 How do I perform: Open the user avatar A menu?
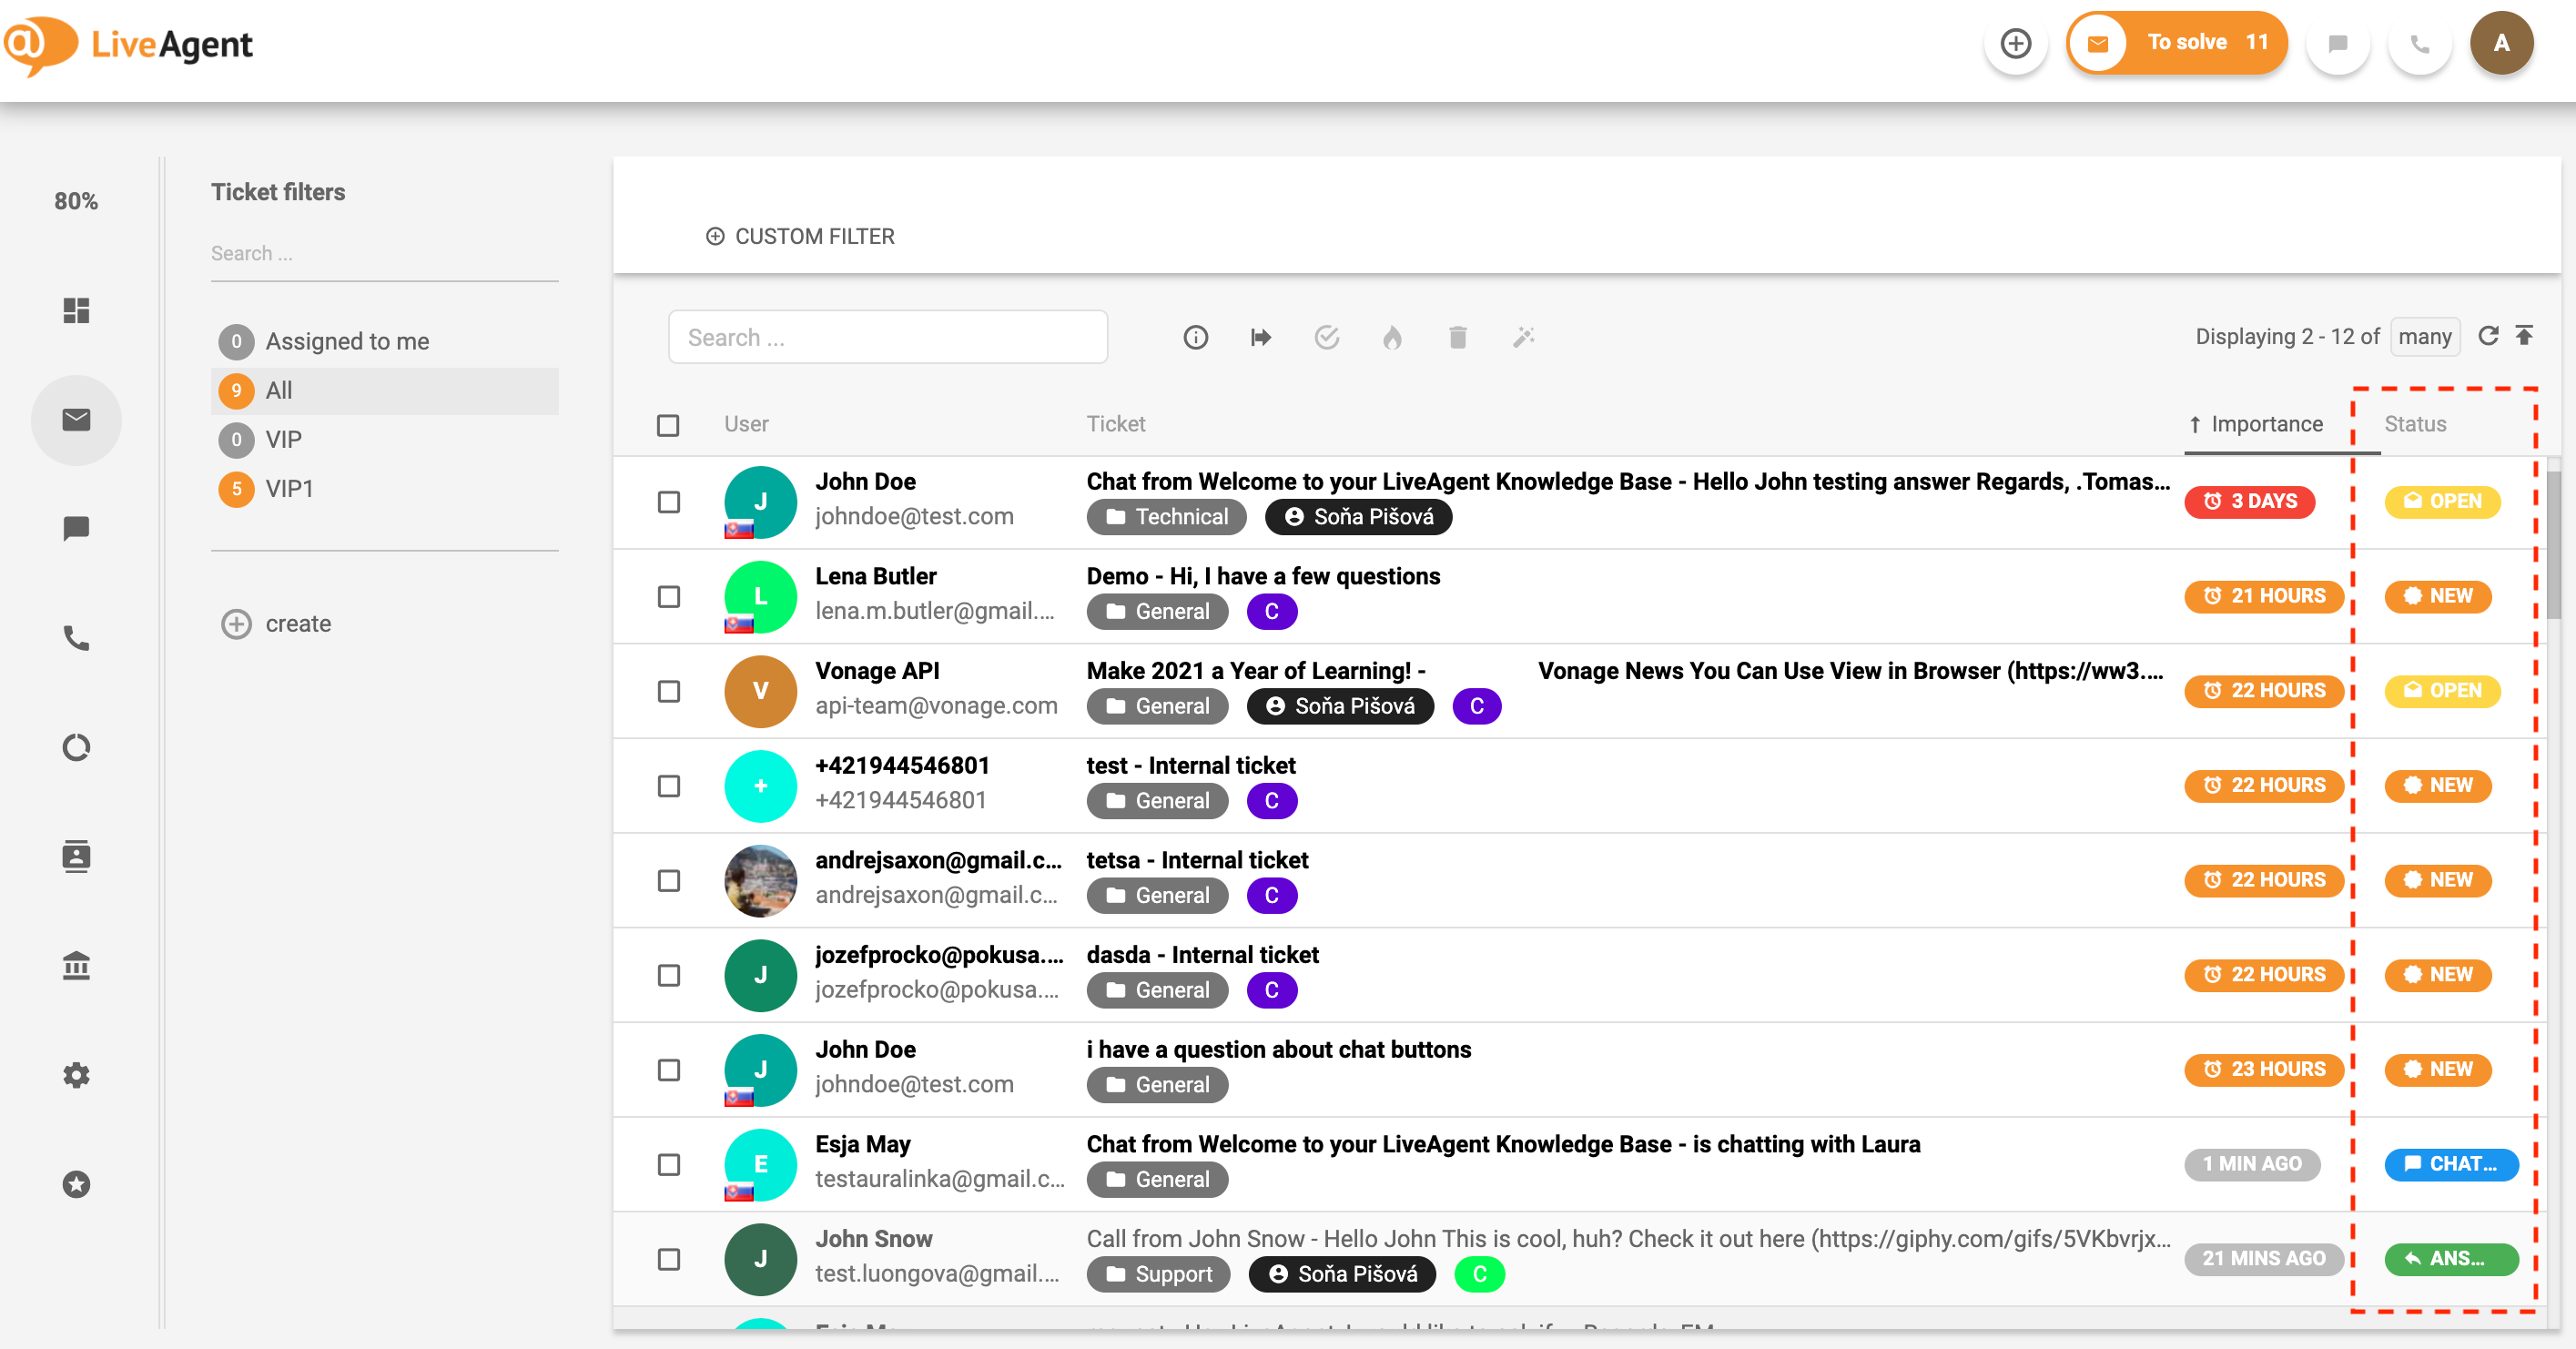tap(2501, 43)
